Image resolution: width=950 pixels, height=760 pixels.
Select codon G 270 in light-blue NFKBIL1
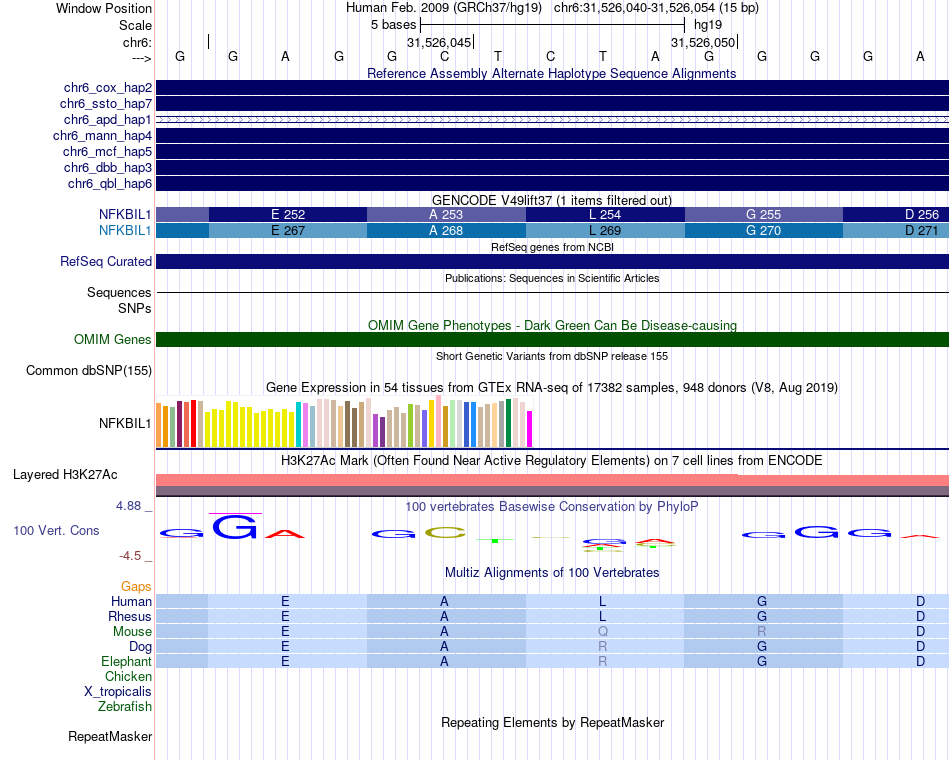tap(763, 230)
